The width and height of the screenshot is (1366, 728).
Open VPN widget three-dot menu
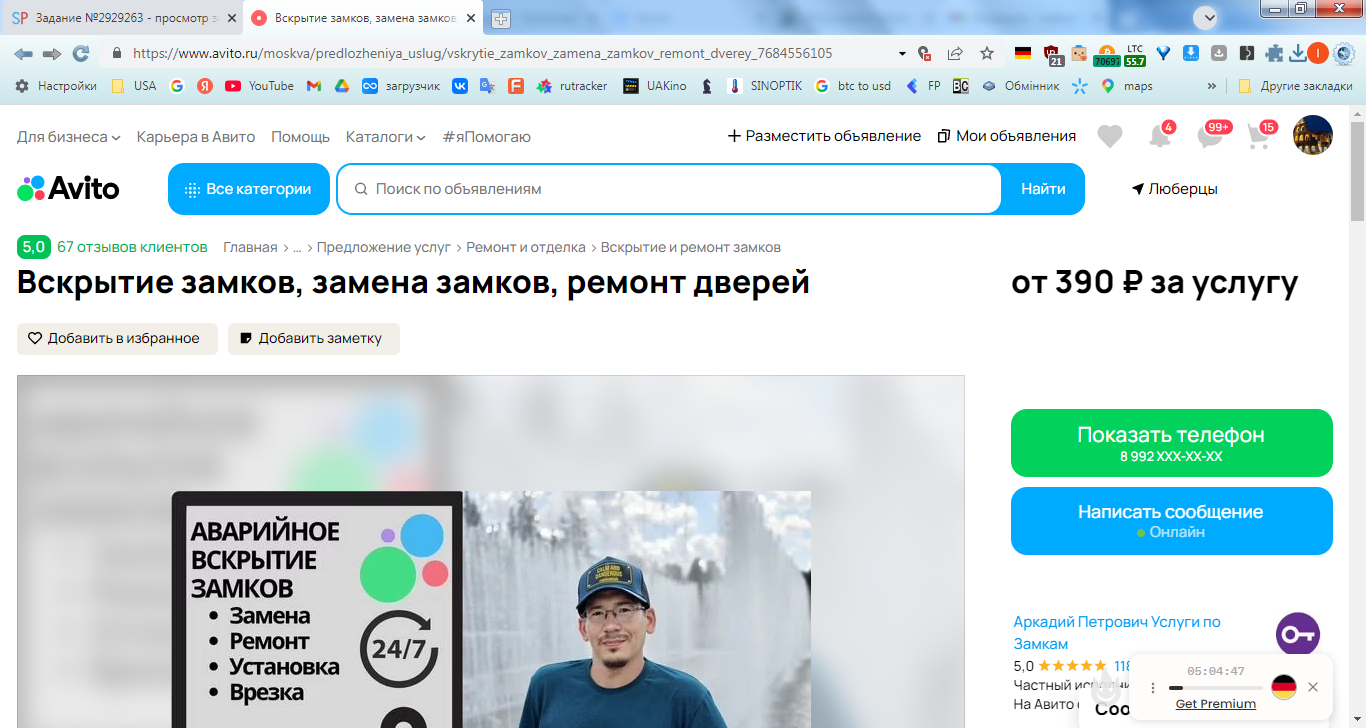(x=1152, y=688)
